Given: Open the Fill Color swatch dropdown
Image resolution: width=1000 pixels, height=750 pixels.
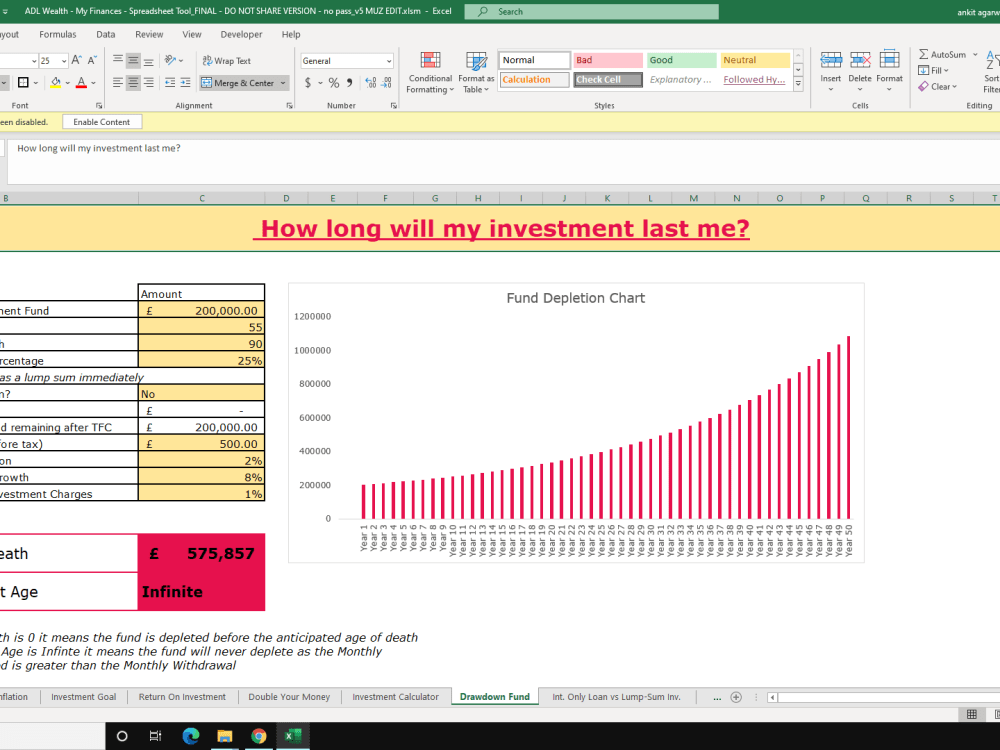Looking at the screenshot, I should [67, 82].
